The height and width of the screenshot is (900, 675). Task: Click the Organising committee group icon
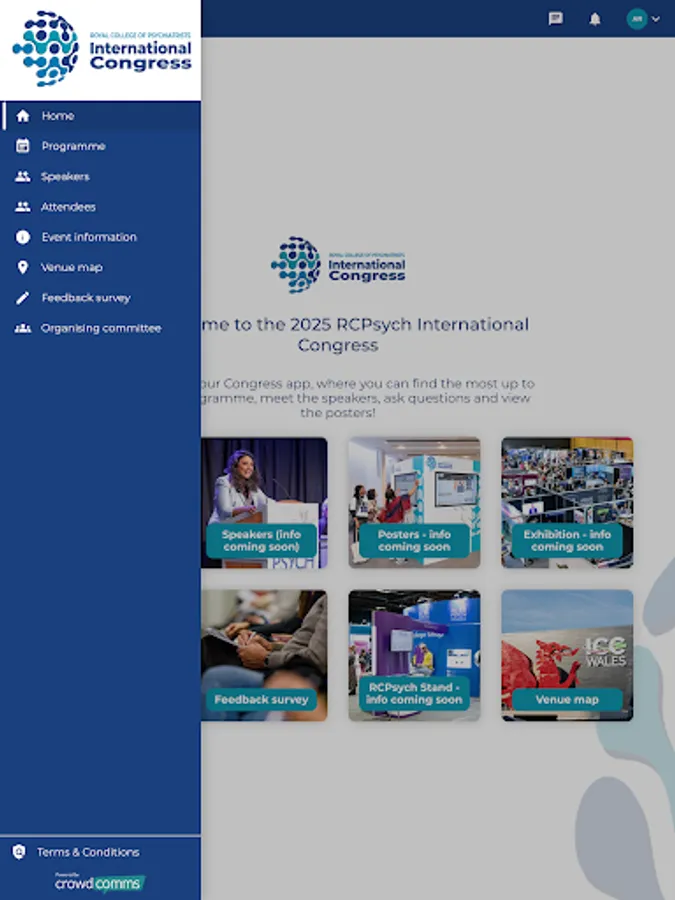[x=22, y=328]
